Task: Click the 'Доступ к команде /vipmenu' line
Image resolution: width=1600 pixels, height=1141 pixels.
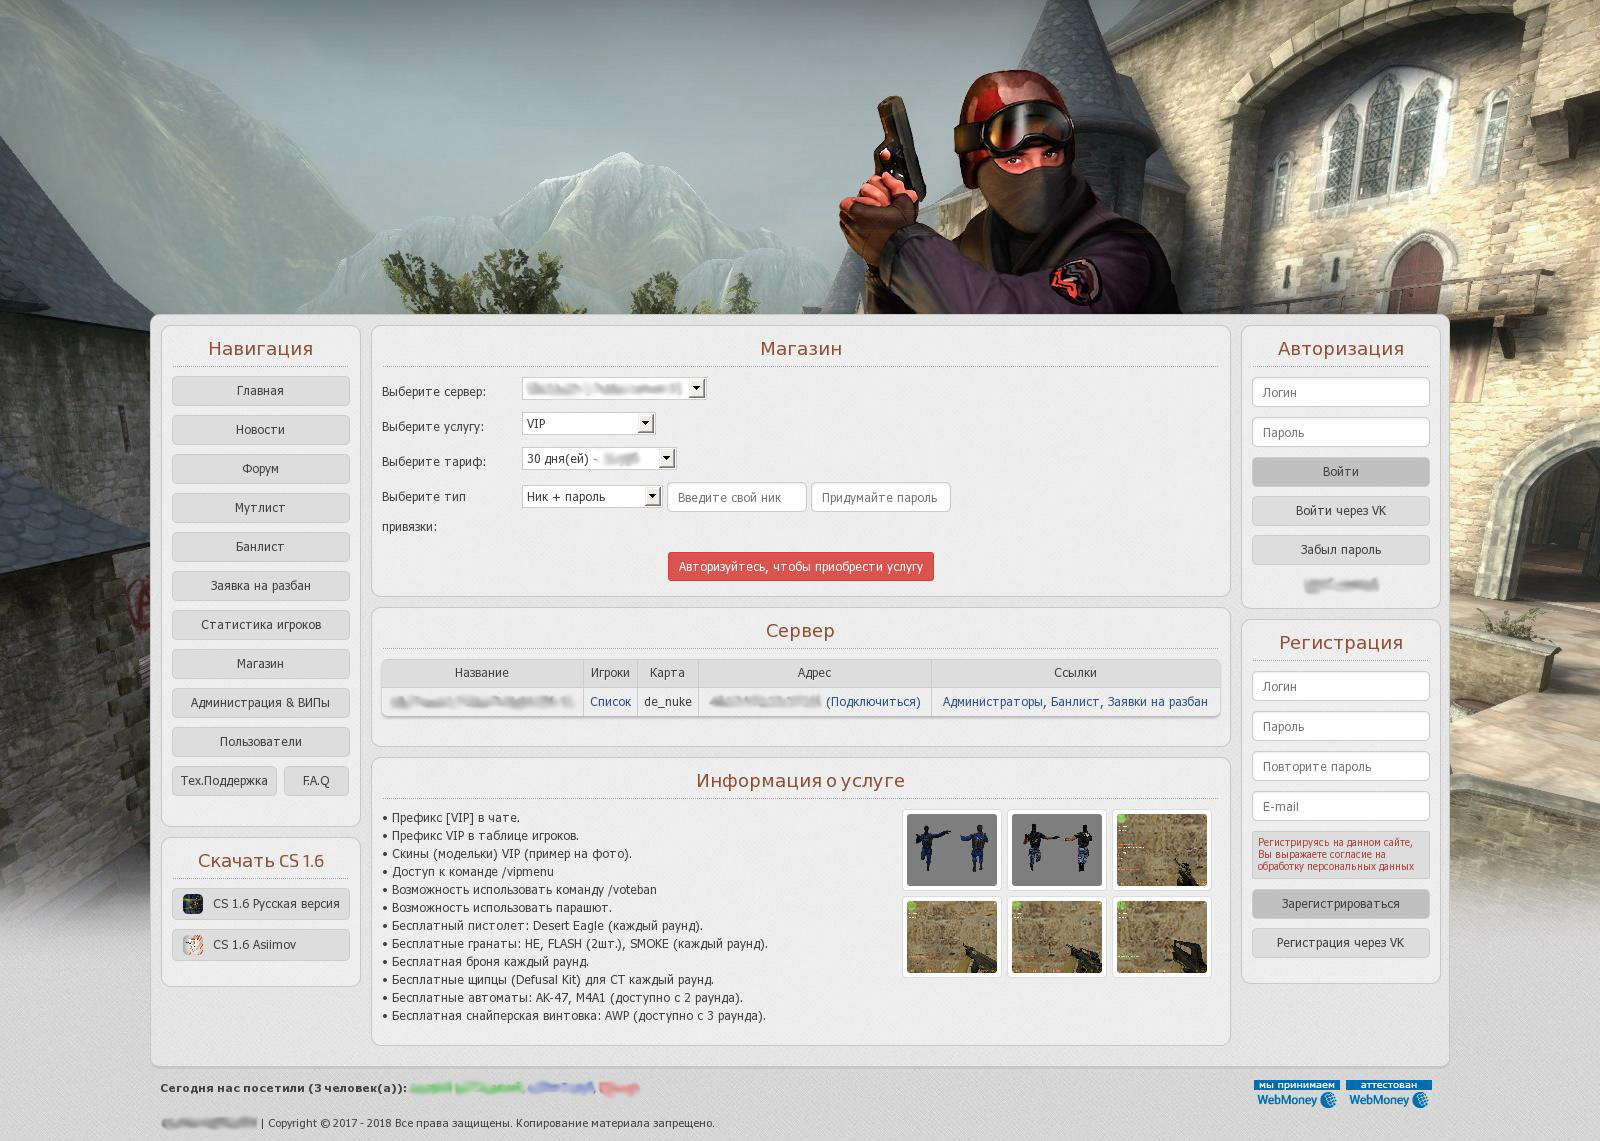Action: tap(468, 872)
